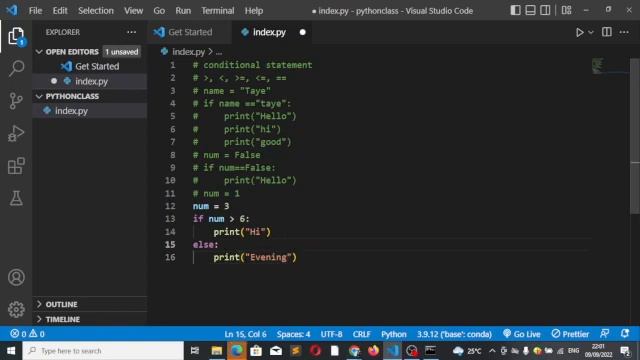640x360 pixels.
Task: Open the Go menu
Action: (x=159, y=11)
